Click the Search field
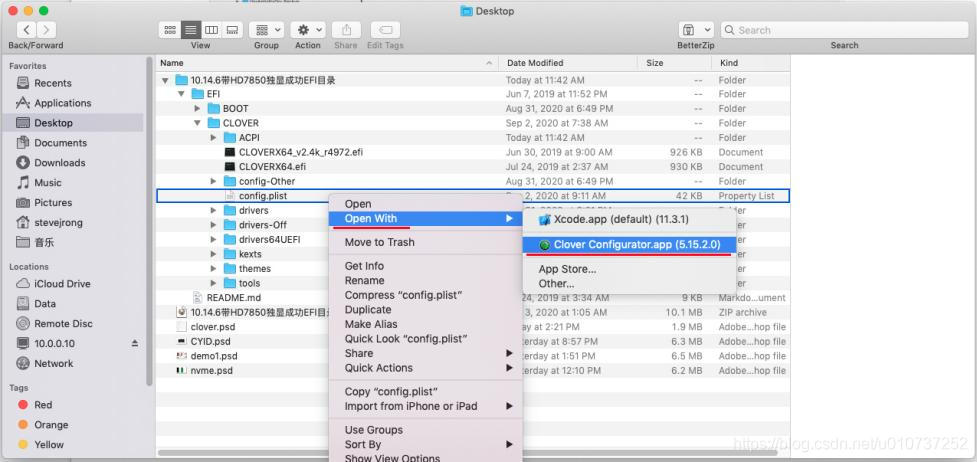The width and height of the screenshot is (977, 462). click(844, 29)
